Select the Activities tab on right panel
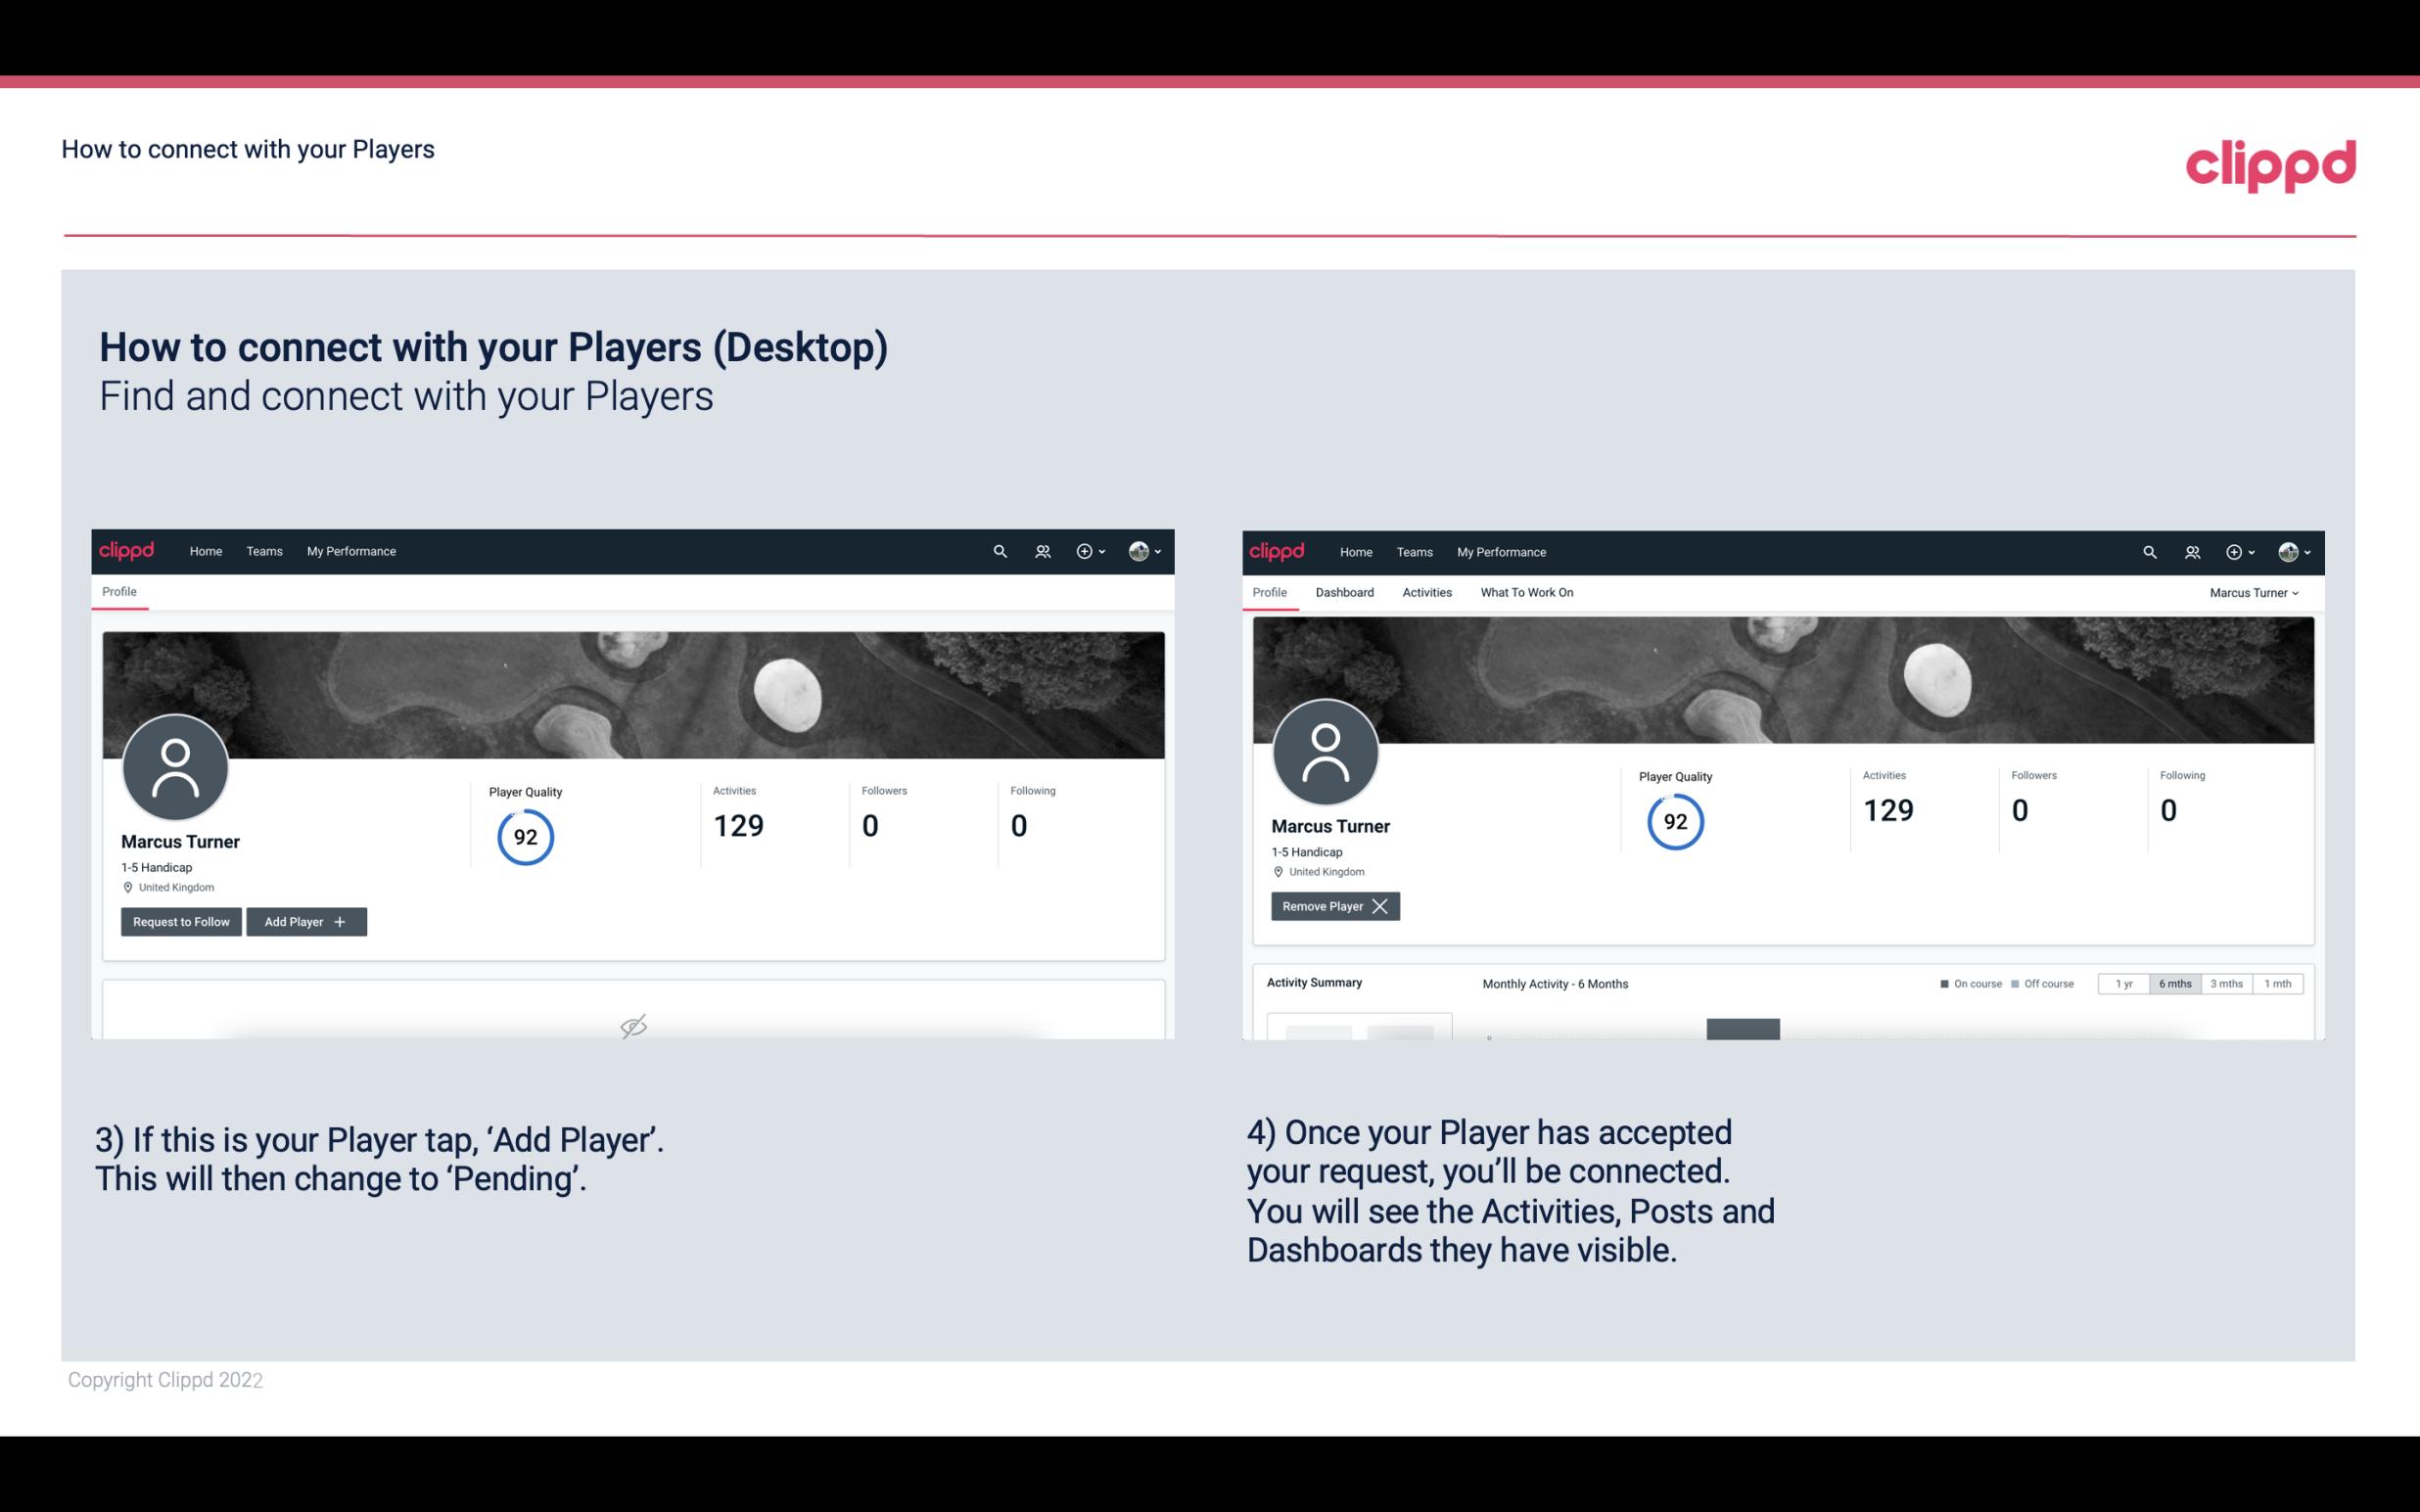2420x1512 pixels. coord(1427,592)
